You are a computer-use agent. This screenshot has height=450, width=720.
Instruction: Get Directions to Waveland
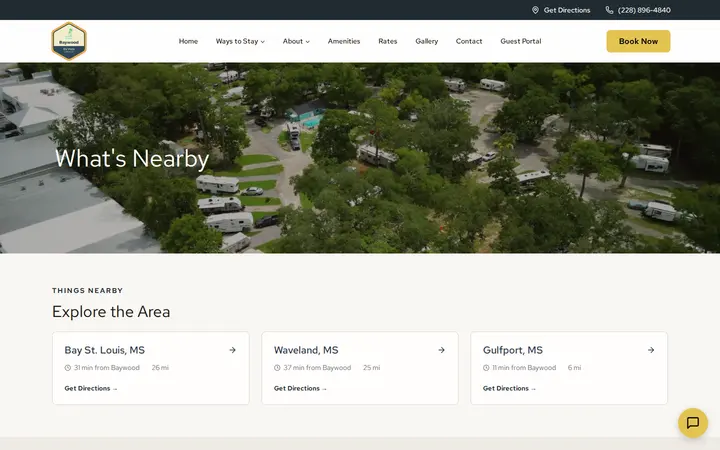300,388
